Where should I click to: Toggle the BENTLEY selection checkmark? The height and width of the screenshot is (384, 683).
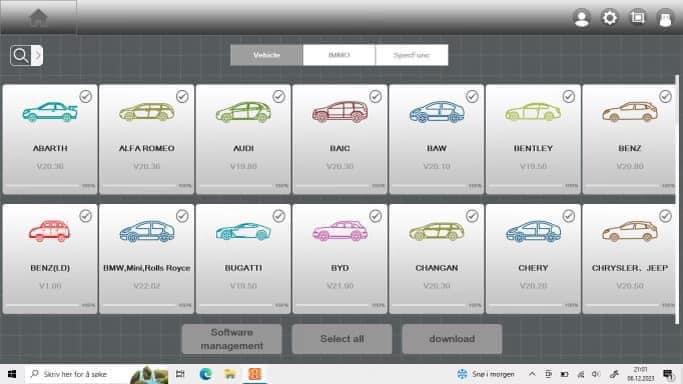click(568, 96)
